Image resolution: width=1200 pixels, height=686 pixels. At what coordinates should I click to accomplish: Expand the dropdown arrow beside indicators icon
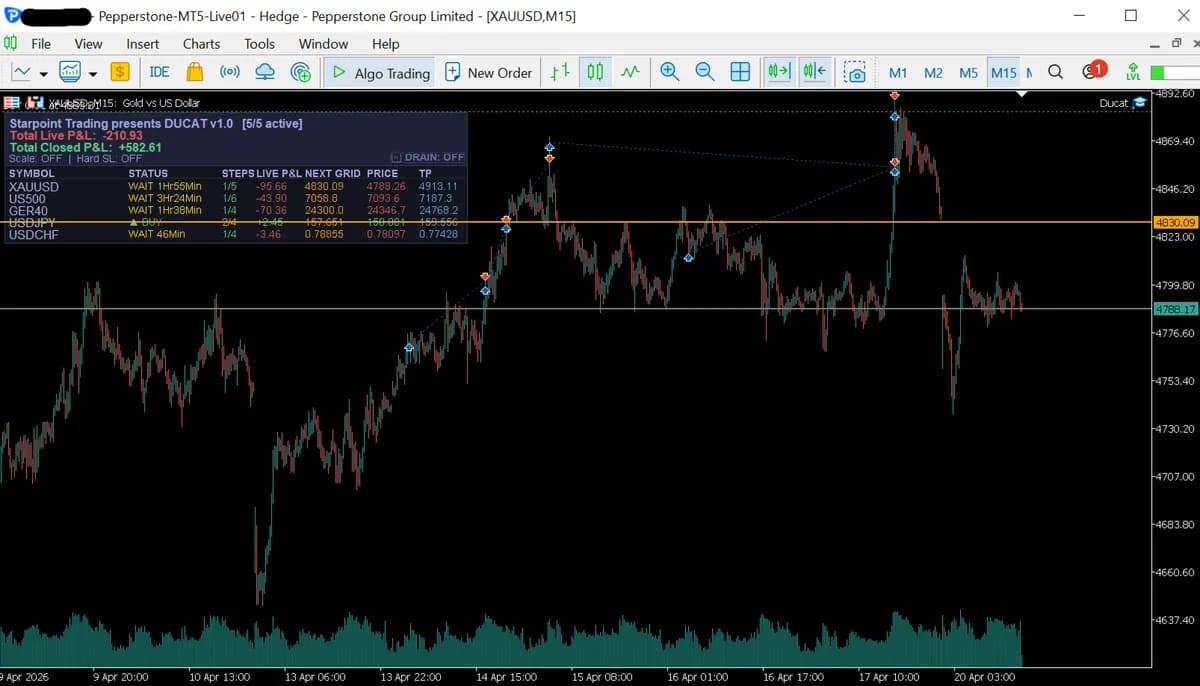click(x=93, y=73)
